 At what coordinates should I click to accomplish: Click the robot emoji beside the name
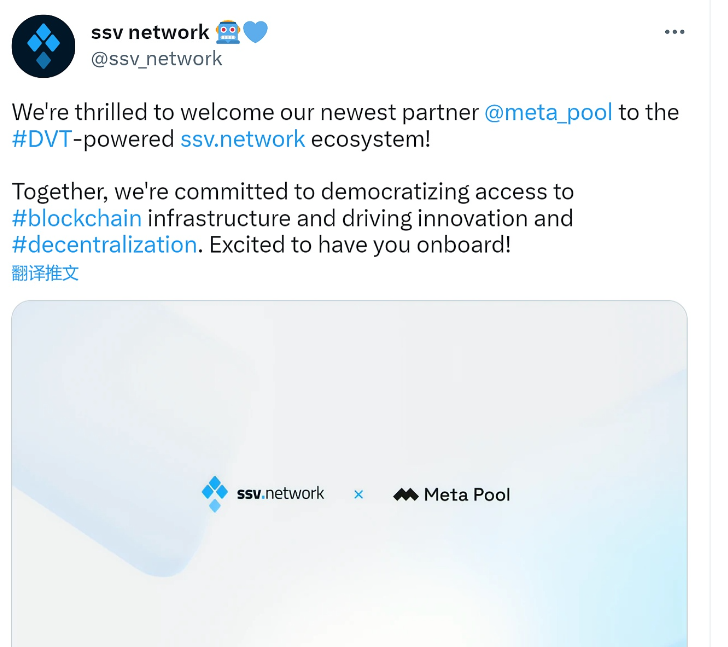pyautogui.click(x=228, y=32)
